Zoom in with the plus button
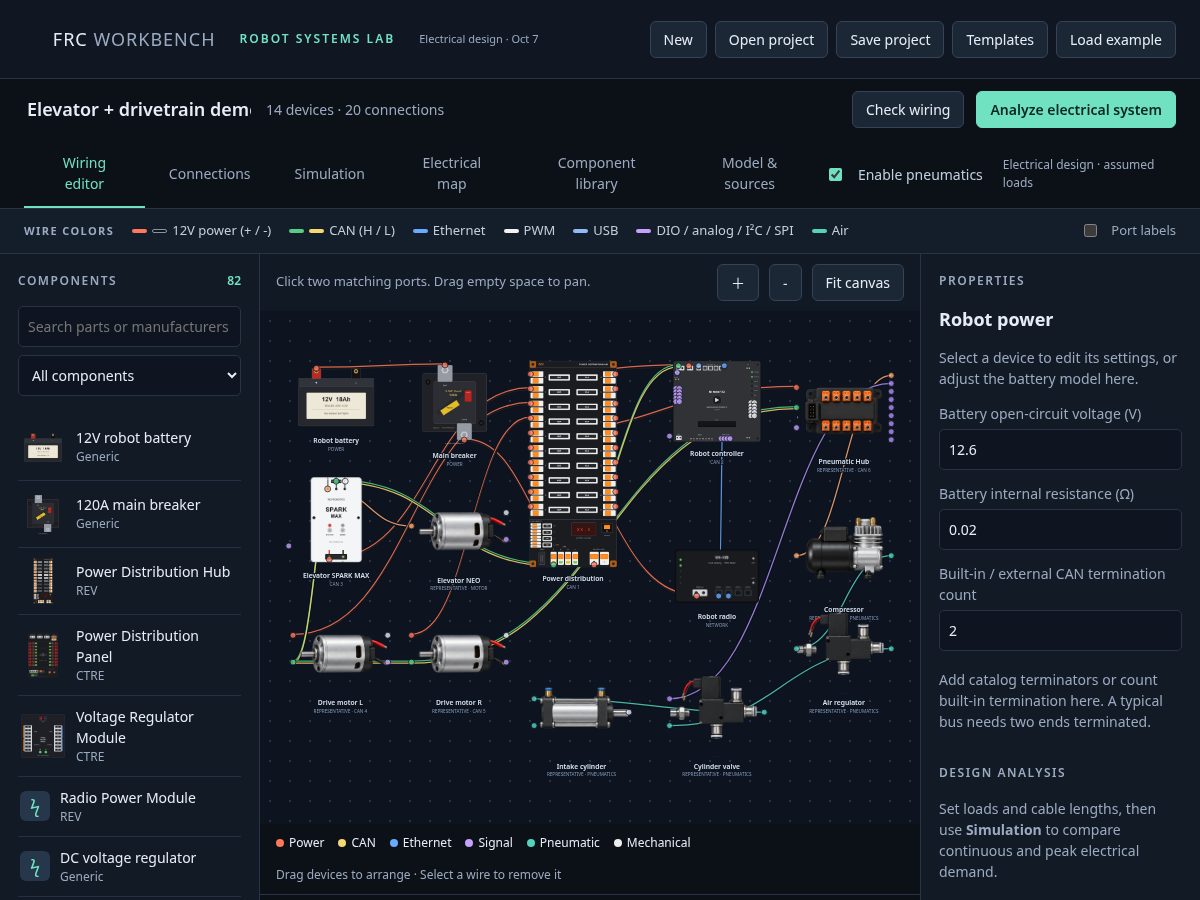Image resolution: width=1200 pixels, height=900 pixels. [x=738, y=283]
